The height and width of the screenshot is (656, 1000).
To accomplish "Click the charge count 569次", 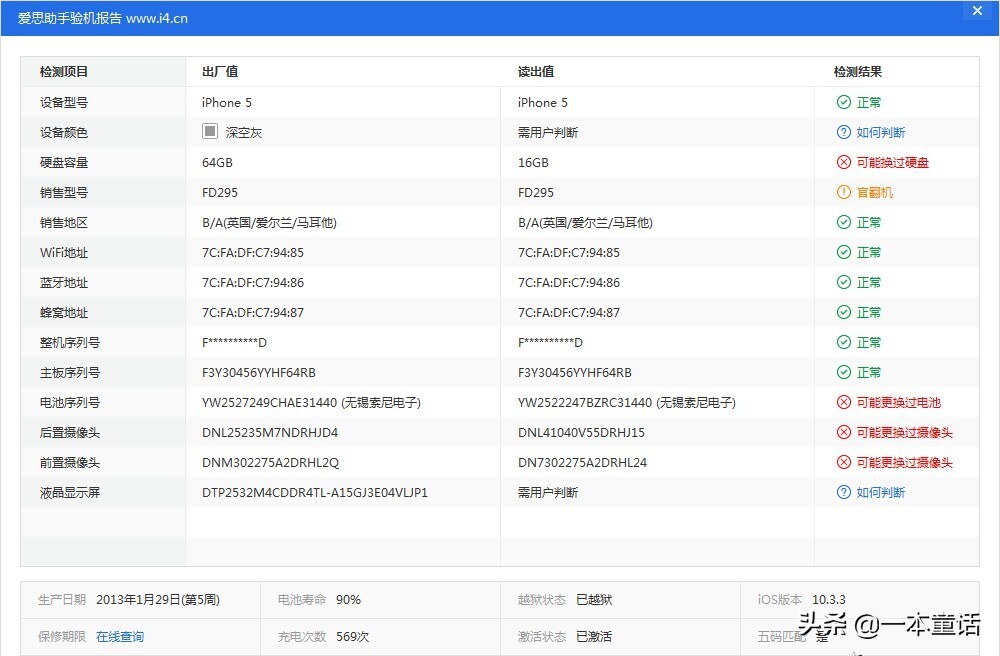I will pyautogui.click(x=353, y=636).
